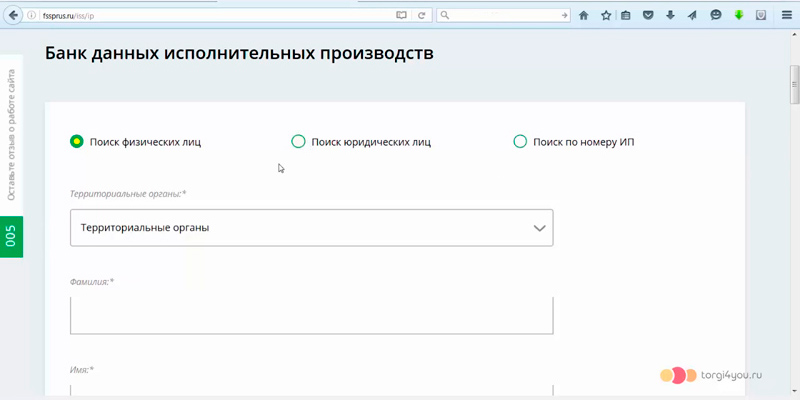Click the Имя:* label text

tap(82, 369)
